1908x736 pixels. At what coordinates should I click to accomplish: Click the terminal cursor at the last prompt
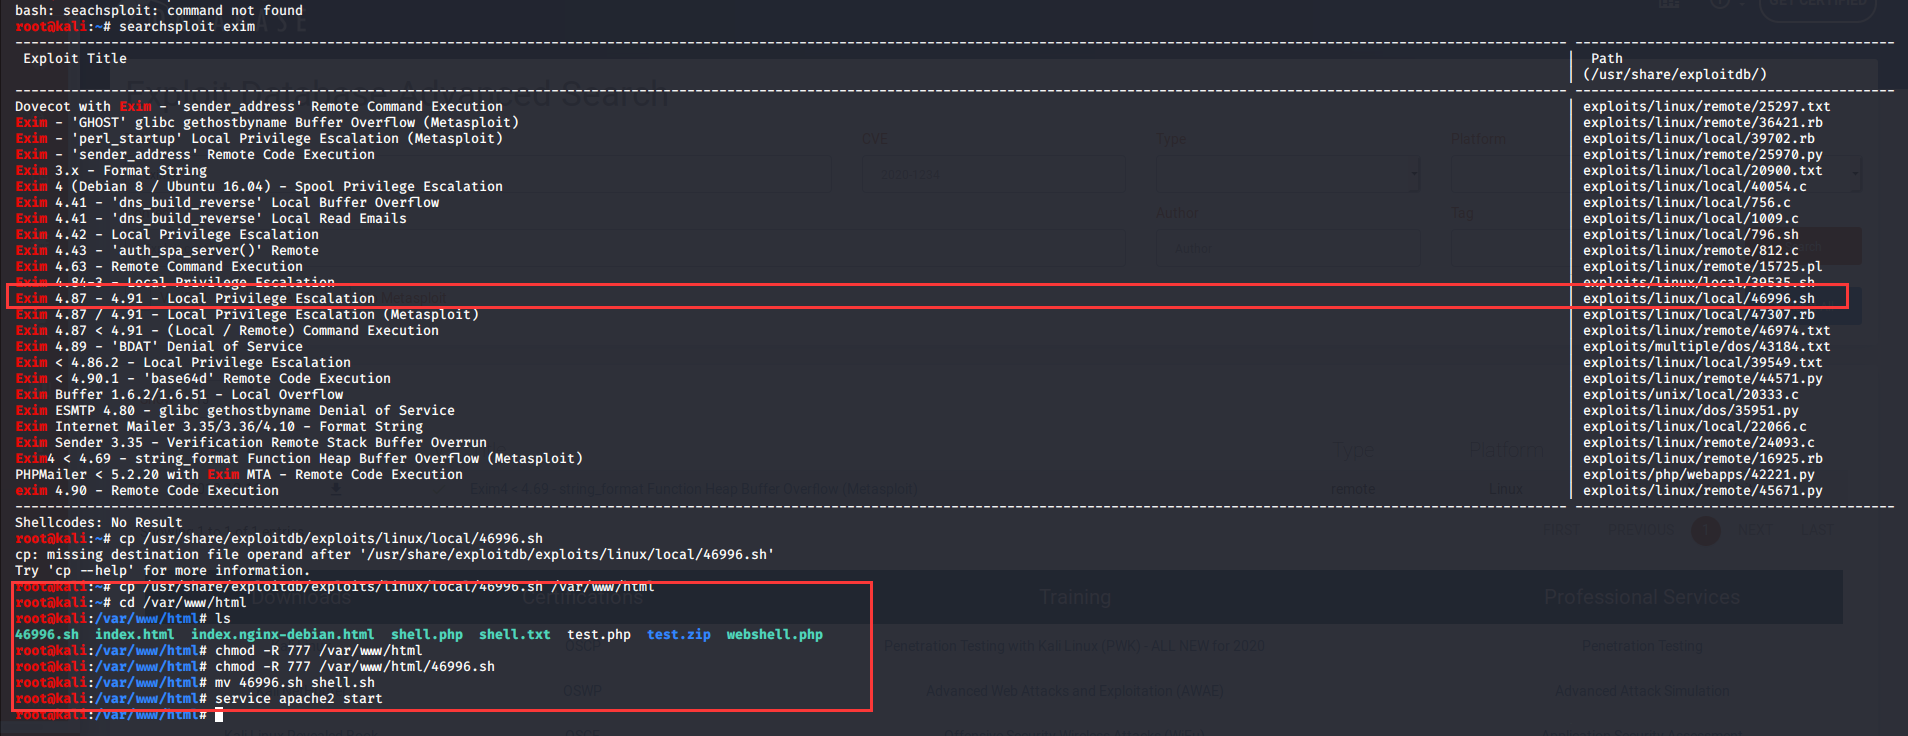(219, 715)
